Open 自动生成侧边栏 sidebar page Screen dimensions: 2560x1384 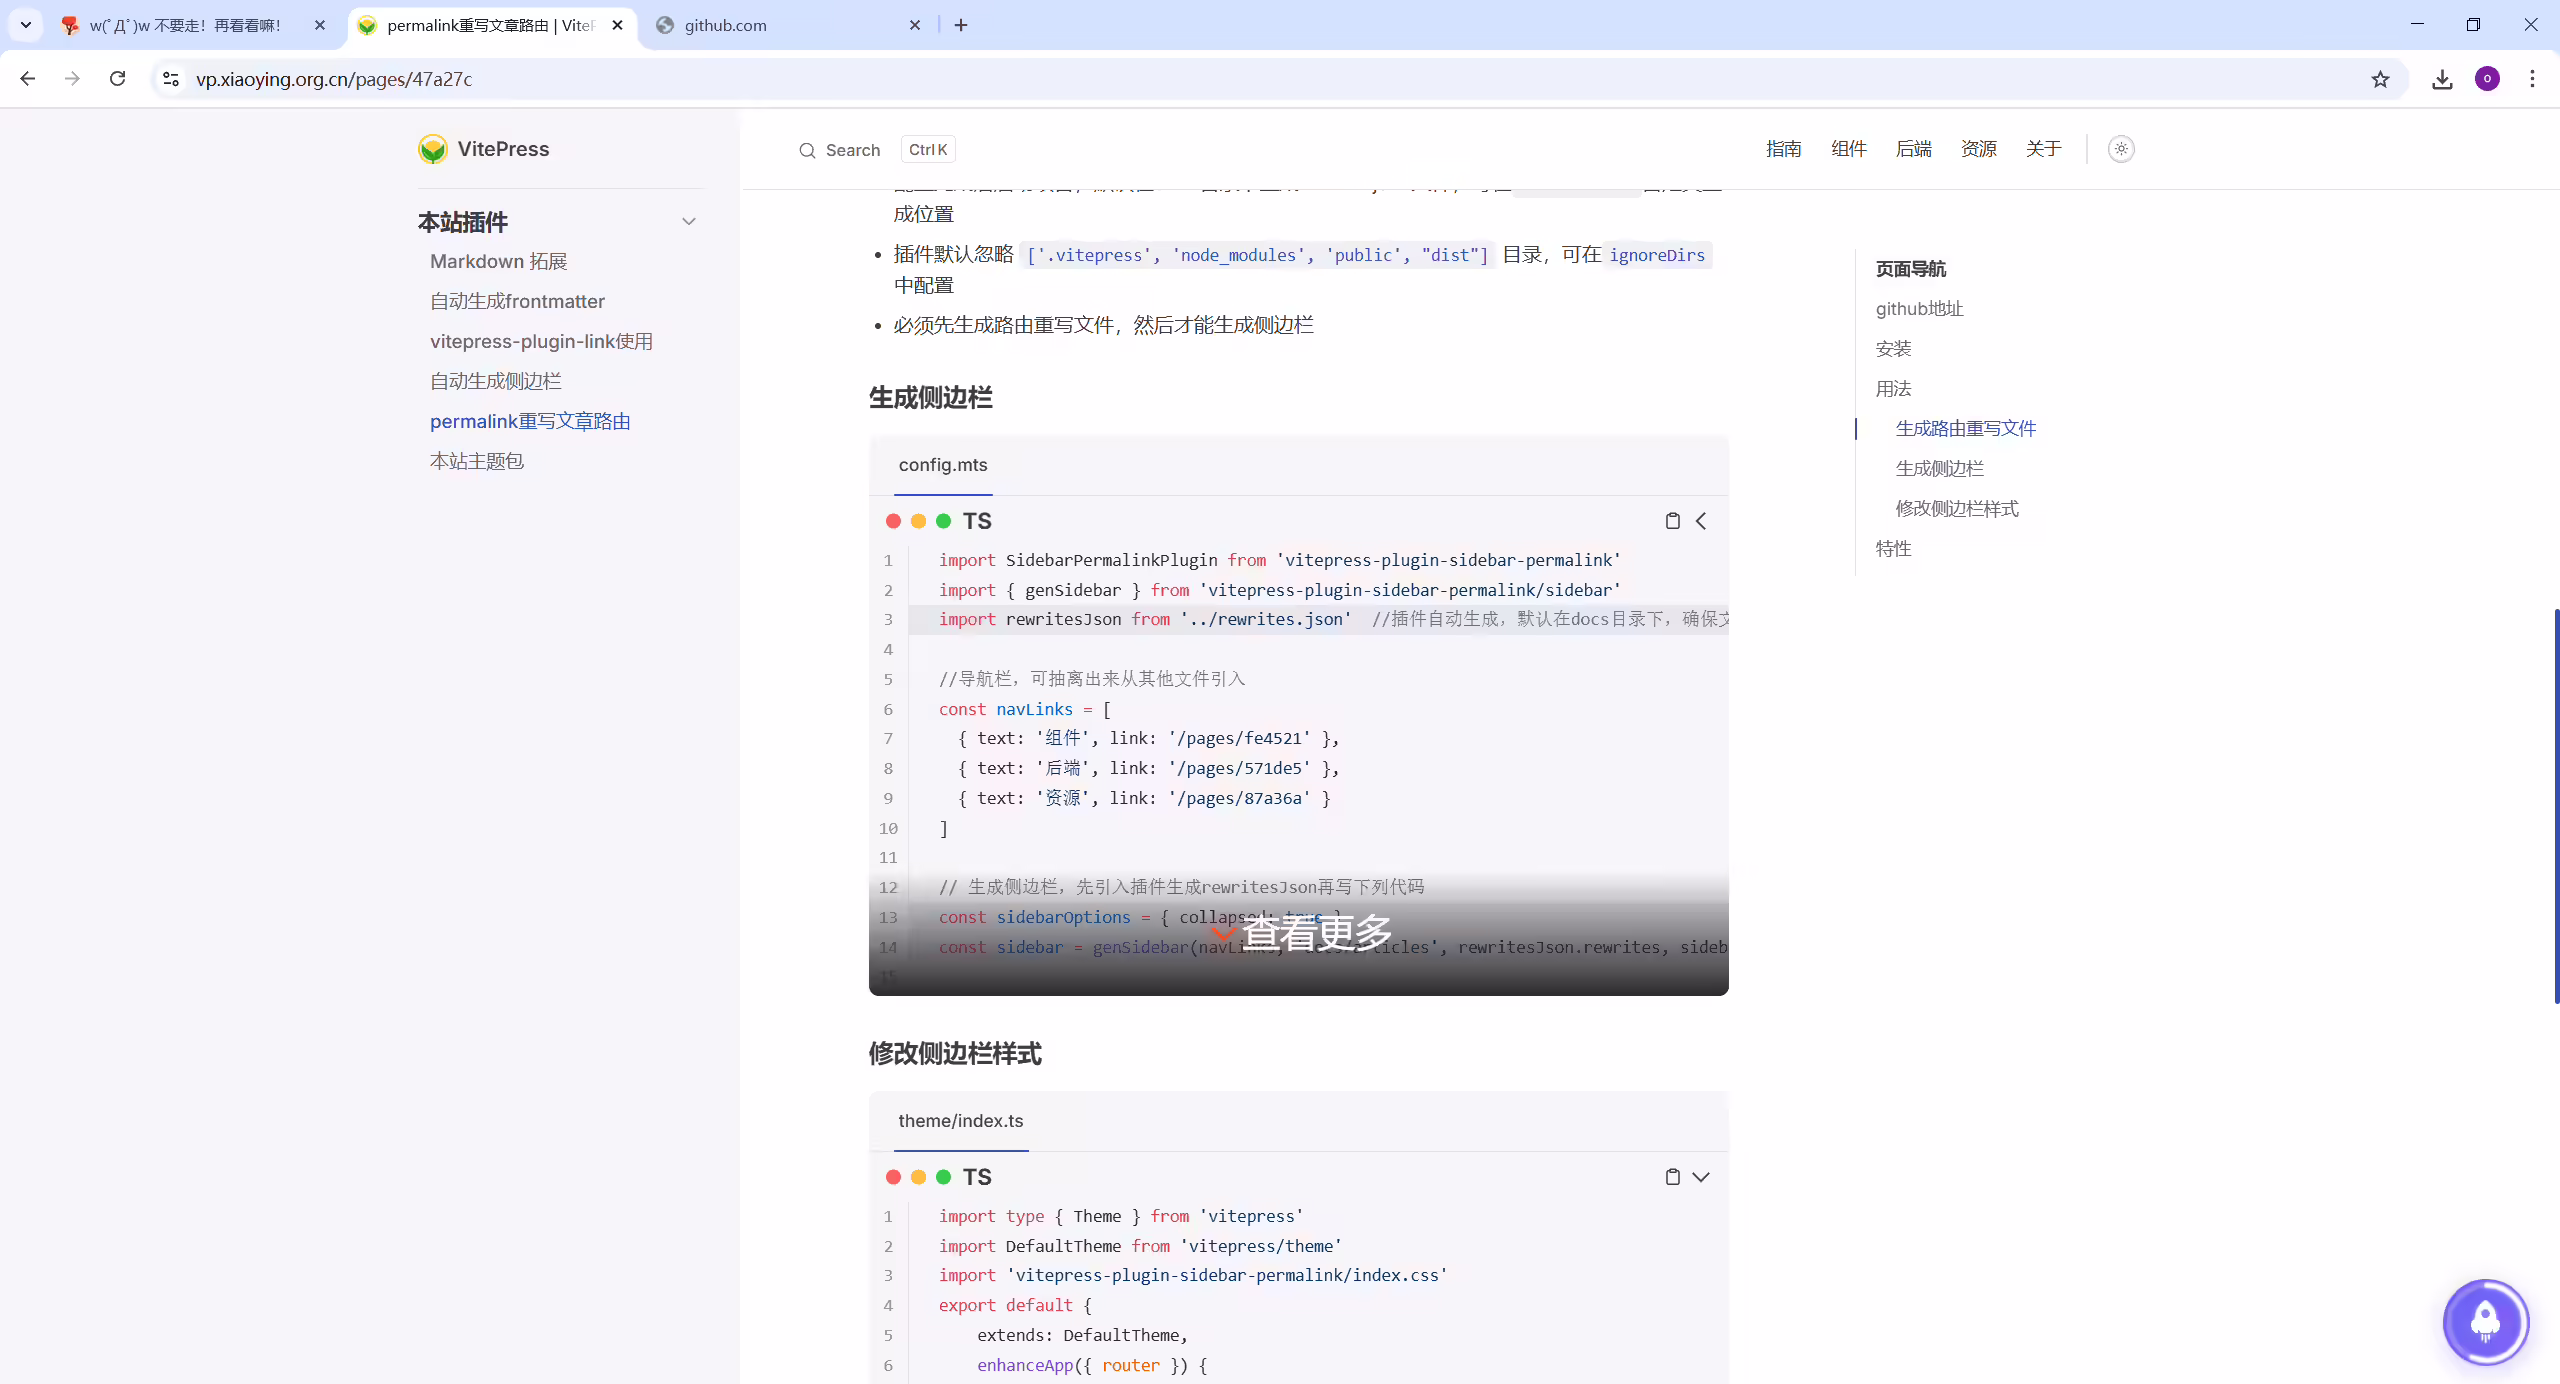(495, 381)
